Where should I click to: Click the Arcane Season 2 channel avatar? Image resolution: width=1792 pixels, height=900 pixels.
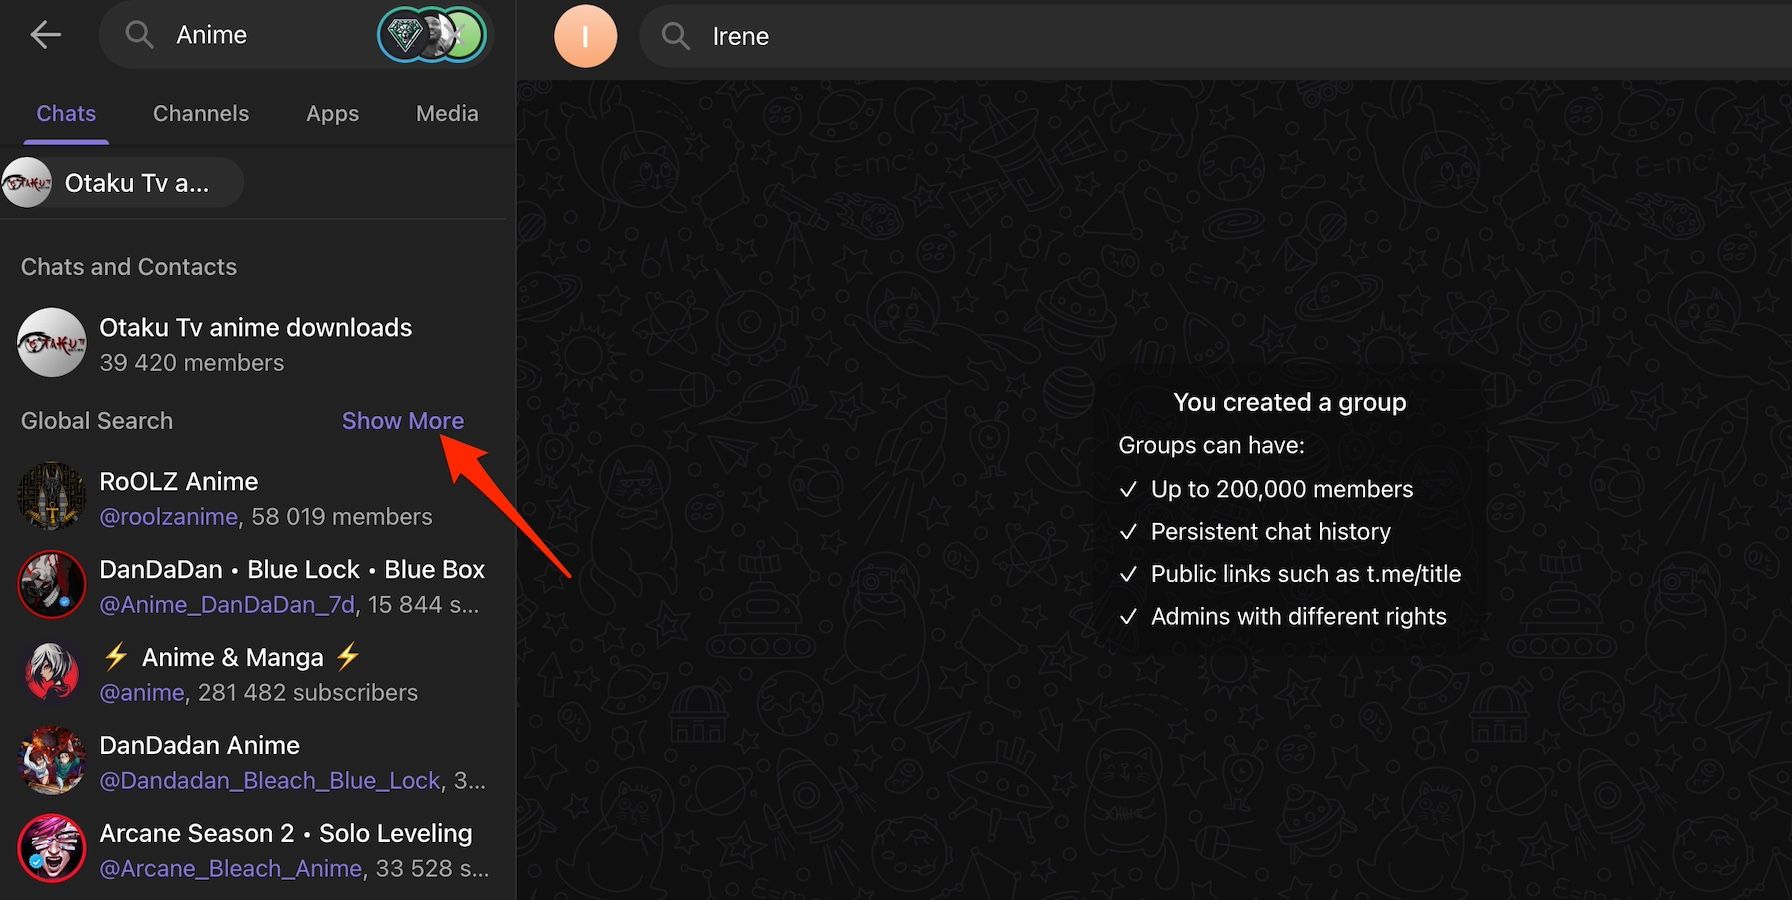(x=51, y=848)
